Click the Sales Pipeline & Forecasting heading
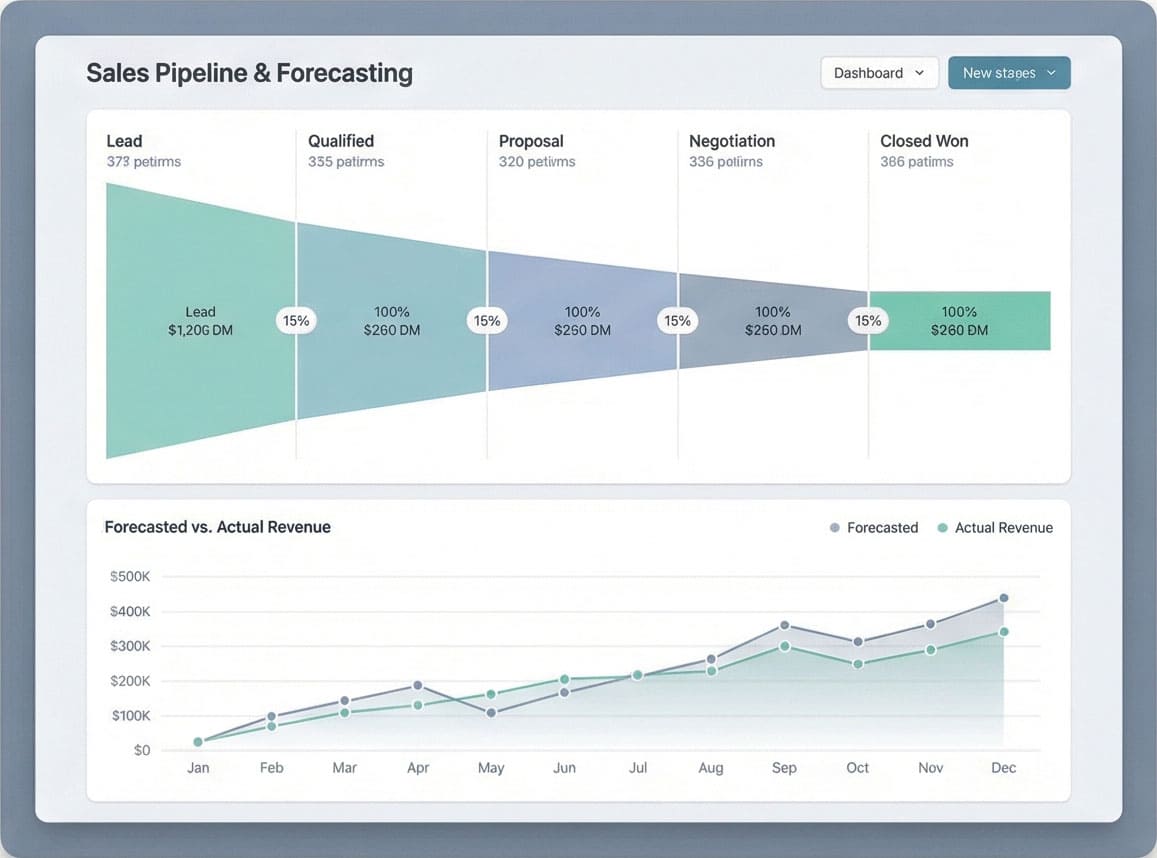 (x=249, y=72)
